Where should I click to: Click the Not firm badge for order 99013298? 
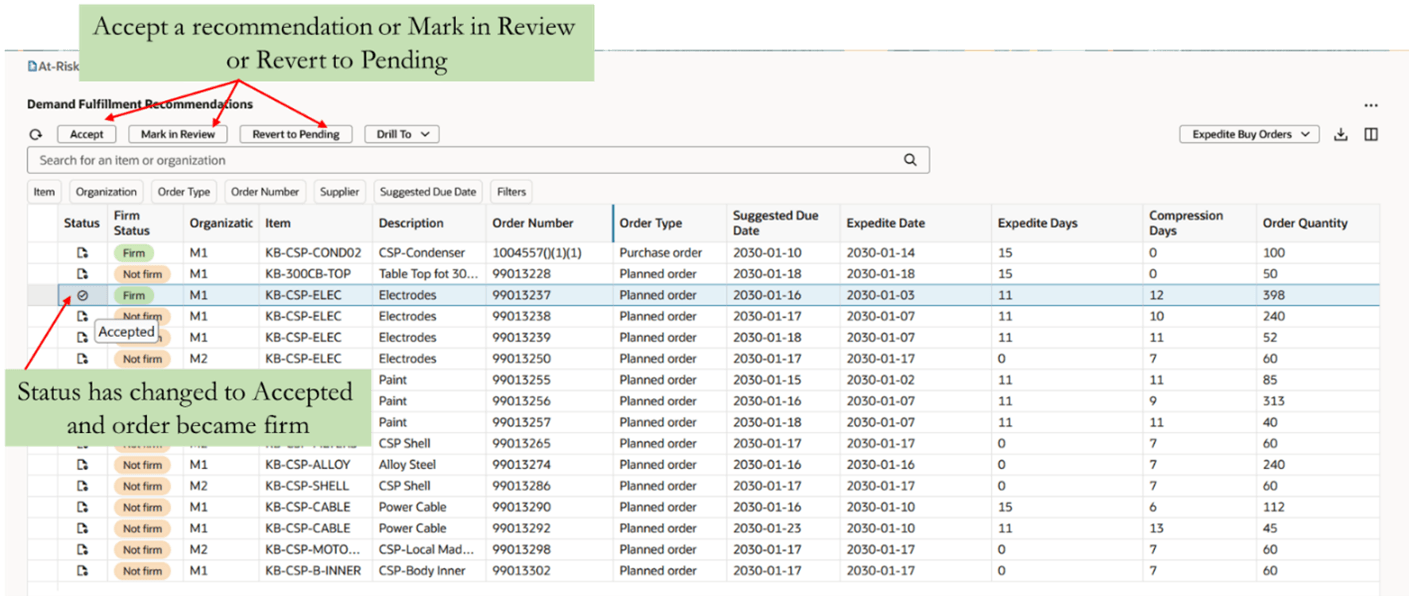tap(142, 550)
